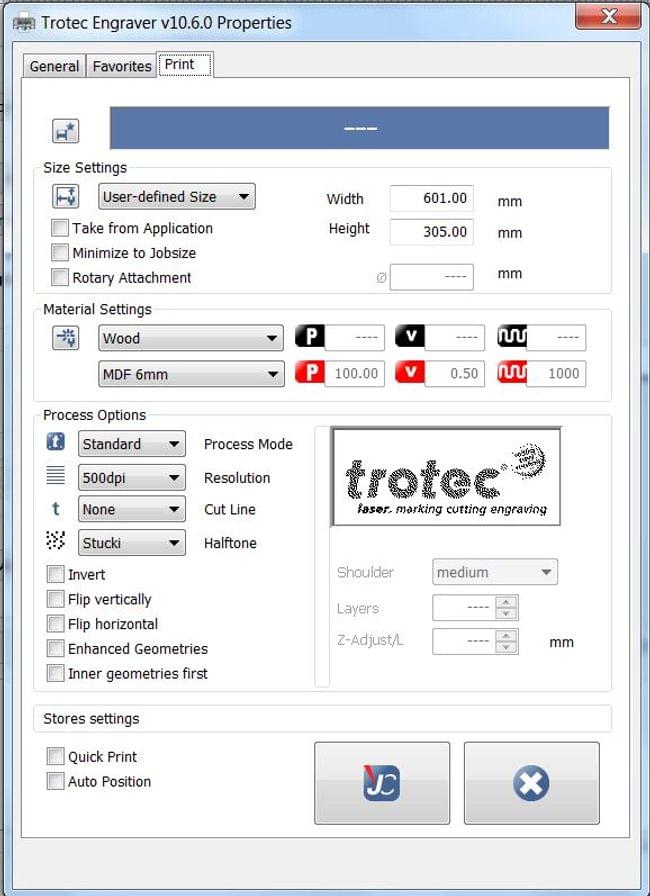
Task: Click the trotec logo preview image
Action: coord(446,477)
